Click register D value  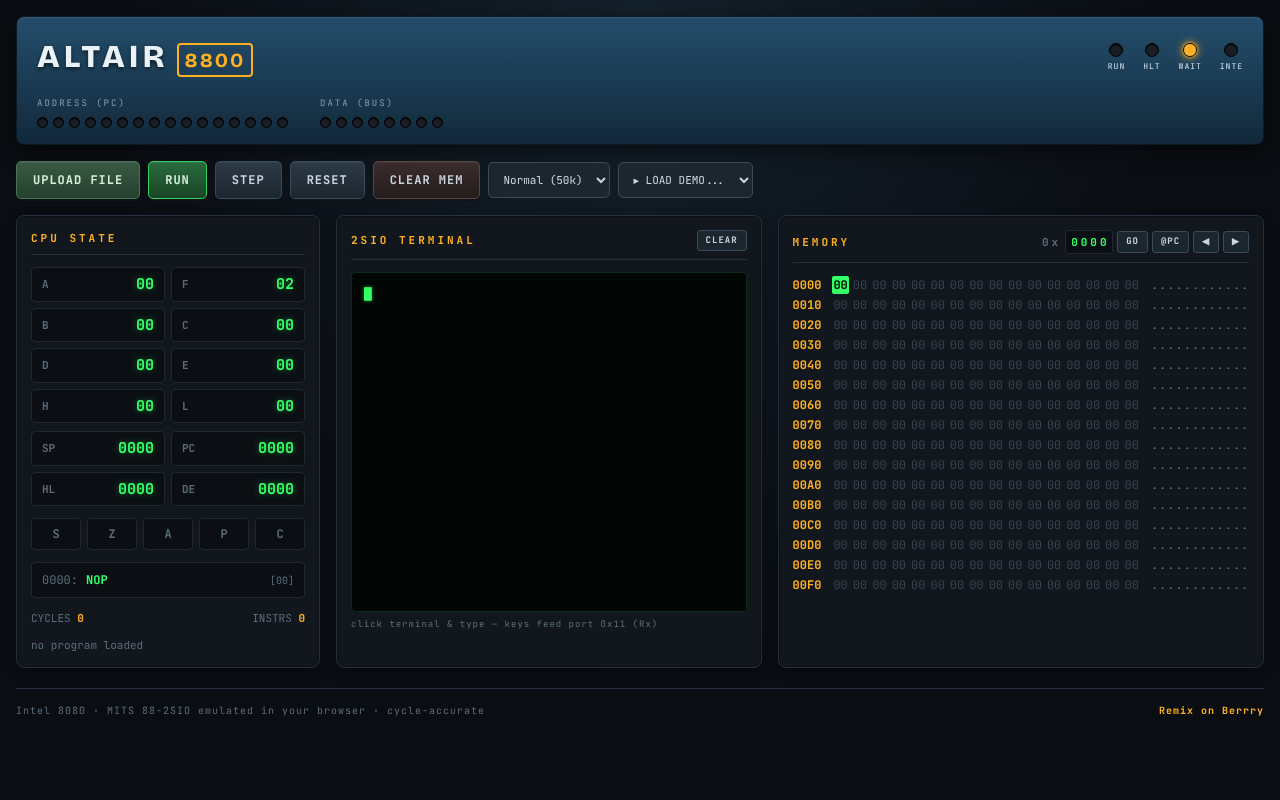pos(145,365)
